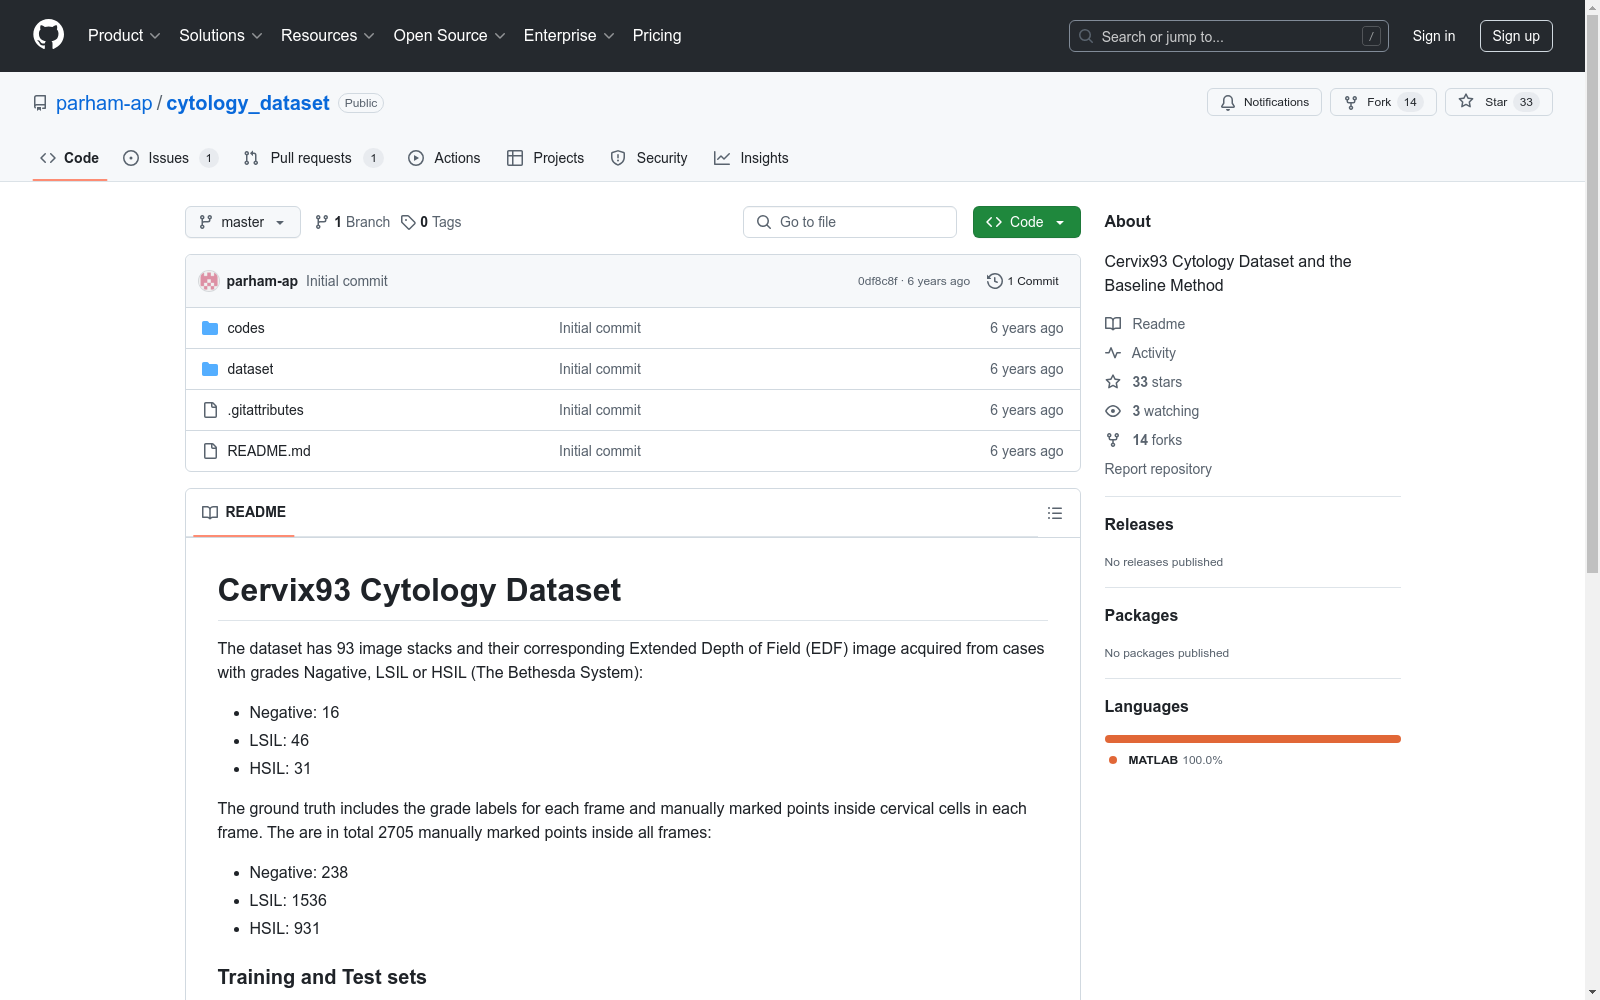Click the Pull requests tab icon
The image size is (1600, 1000).
click(251, 158)
